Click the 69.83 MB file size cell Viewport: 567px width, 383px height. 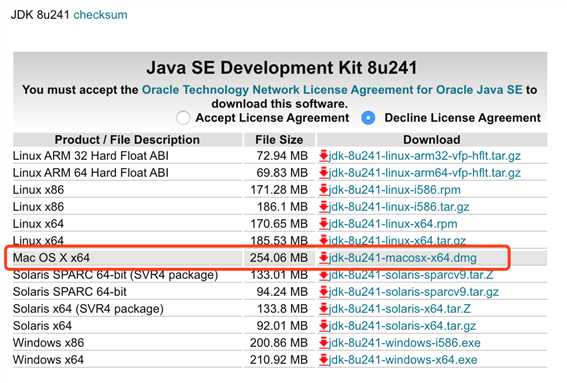pos(282,173)
